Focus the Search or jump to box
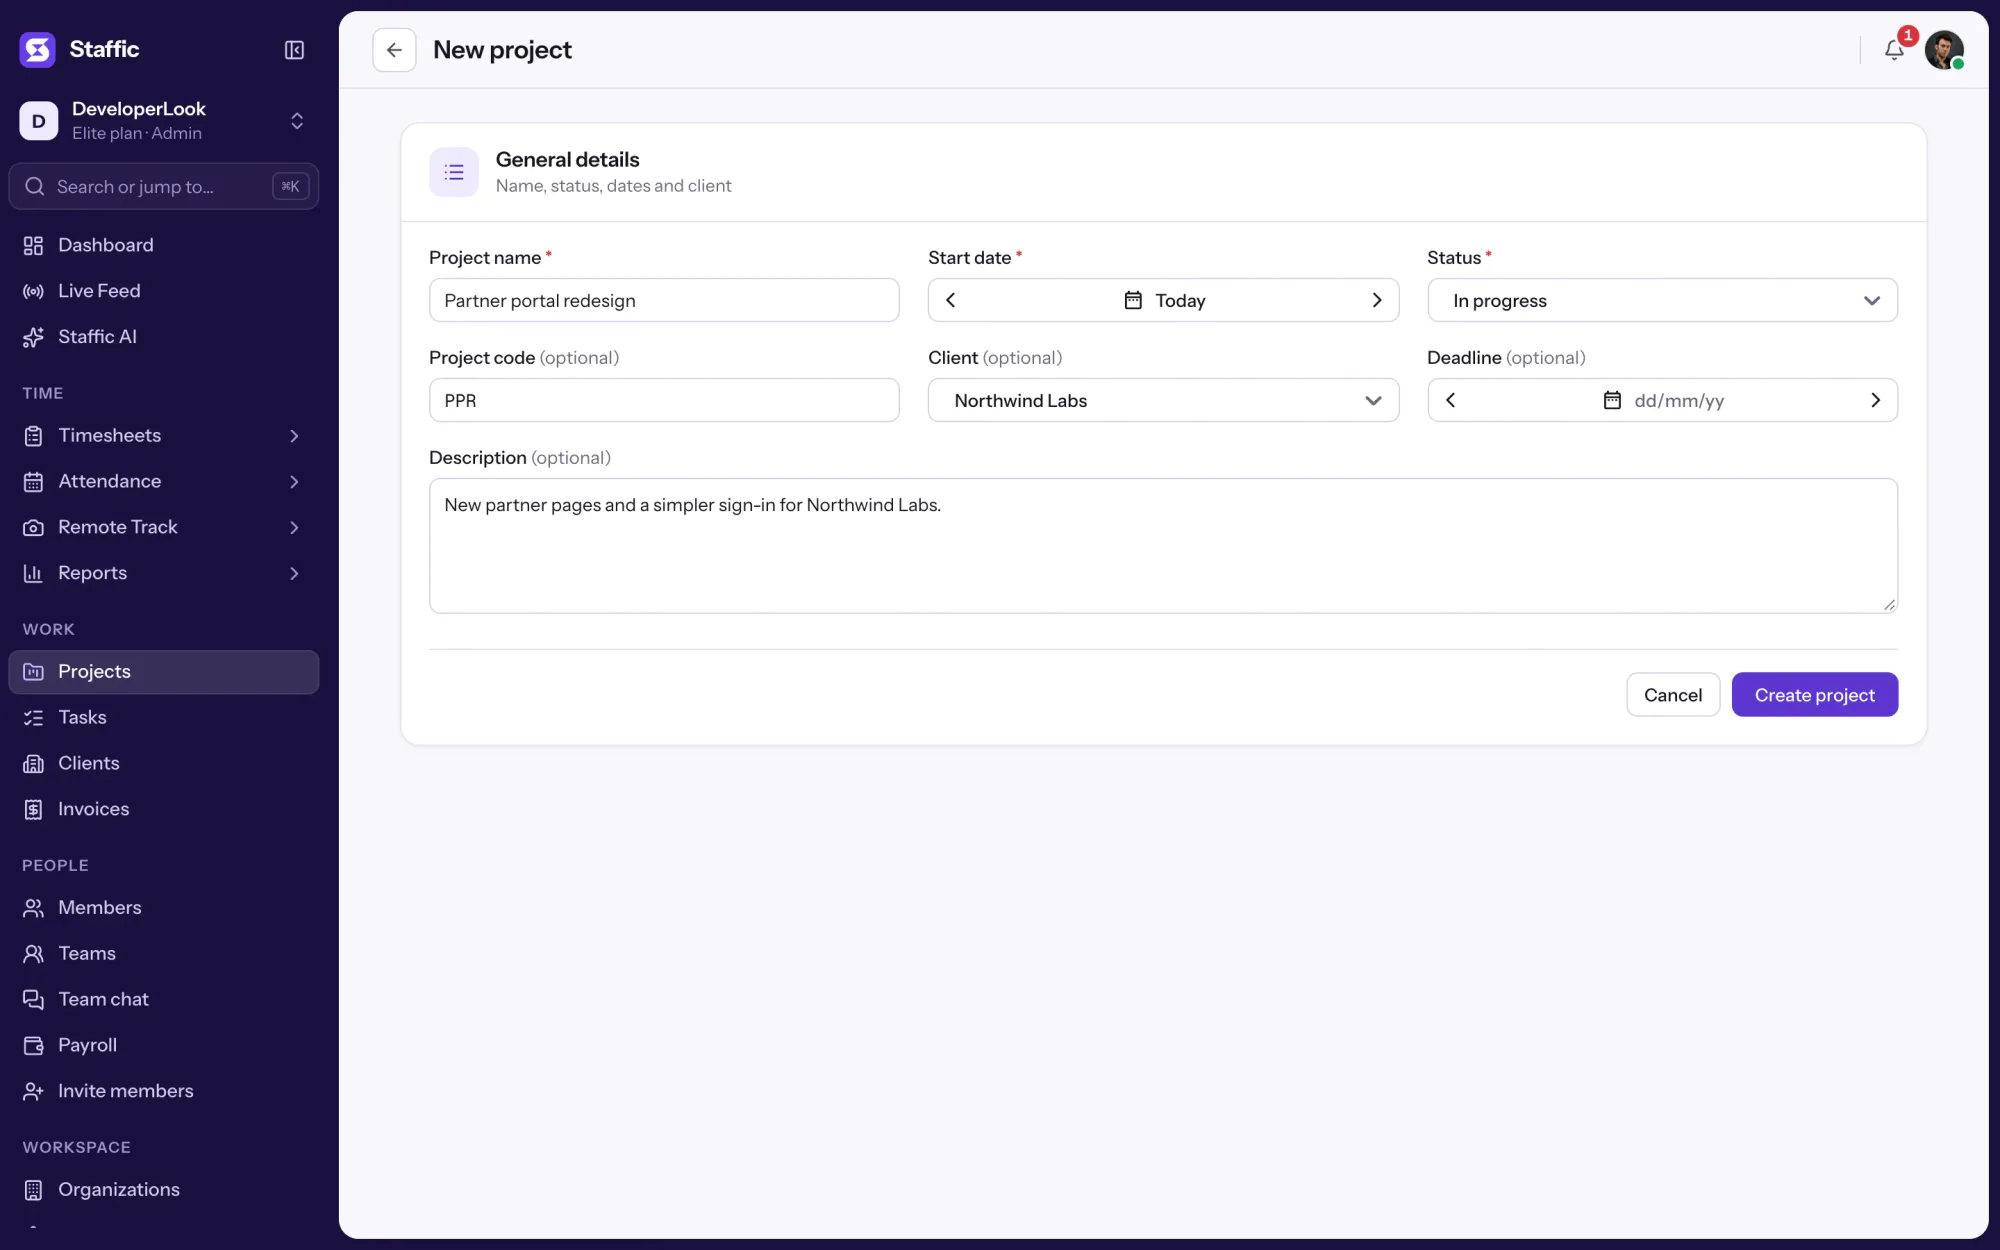This screenshot has width=2000, height=1250. click(164, 187)
